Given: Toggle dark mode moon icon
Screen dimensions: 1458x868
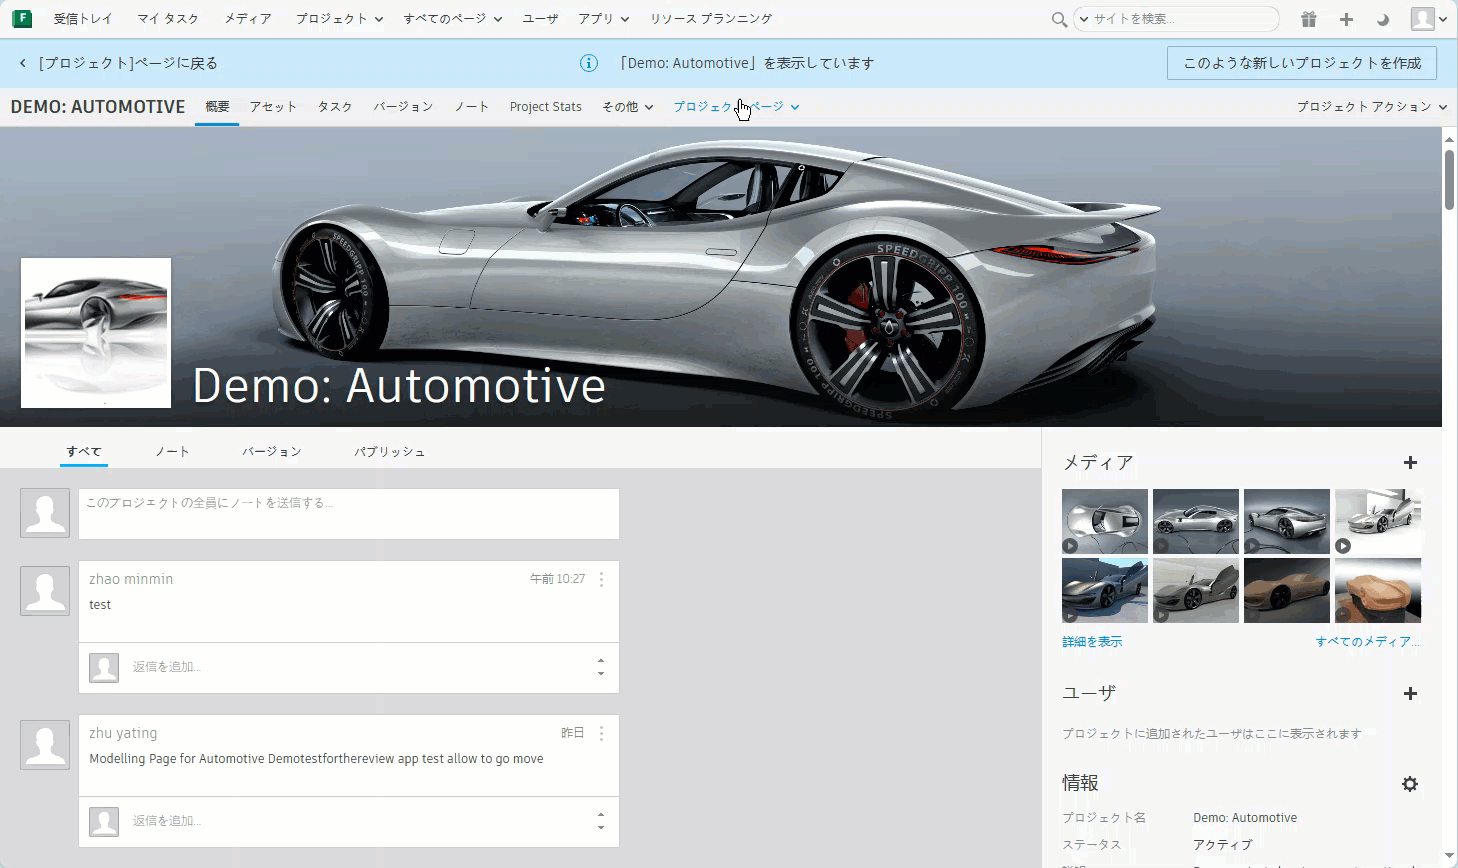Looking at the screenshot, I should tap(1383, 19).
